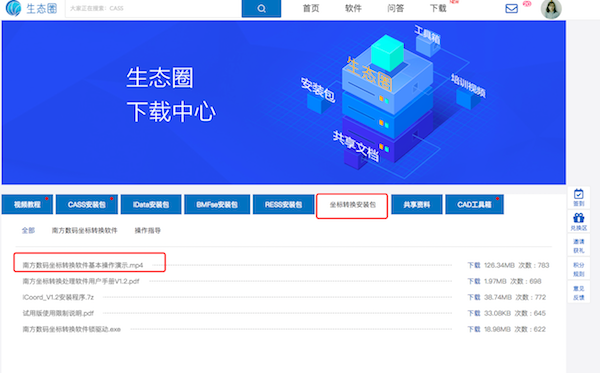This screenshot has width=600, height=373.
Task: Click 下载 for the 38.74MB 7z file
Action: click(x=474, y=297)
